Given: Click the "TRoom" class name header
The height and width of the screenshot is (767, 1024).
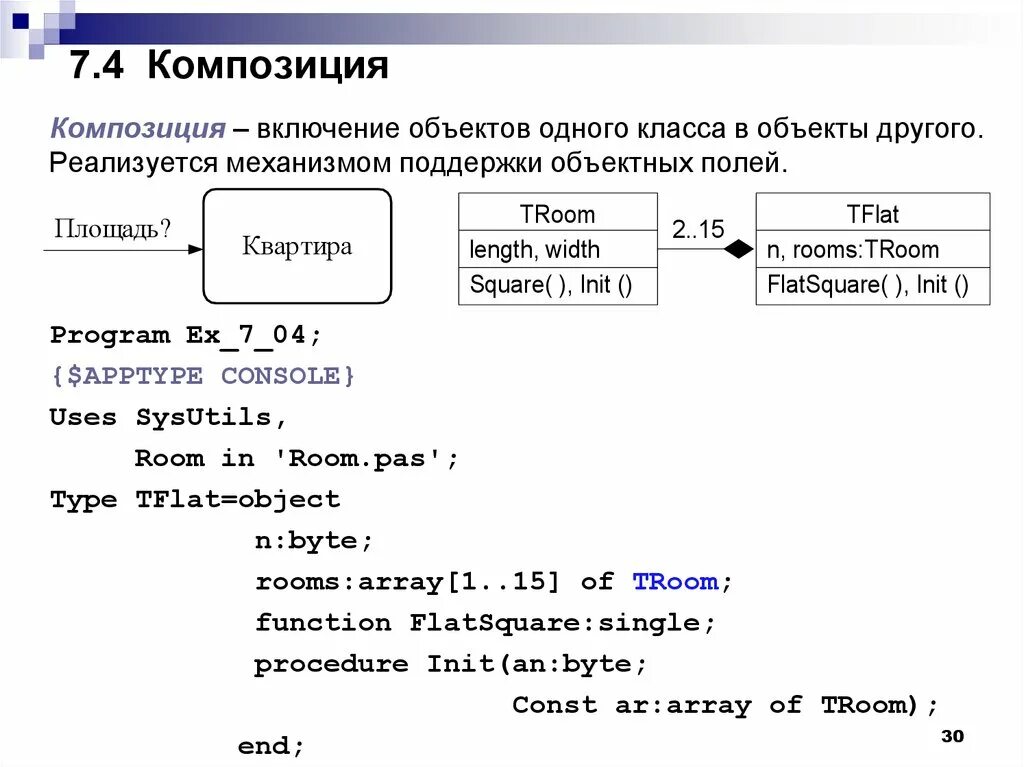Looking at the screenshot, I should click(557, 214).
